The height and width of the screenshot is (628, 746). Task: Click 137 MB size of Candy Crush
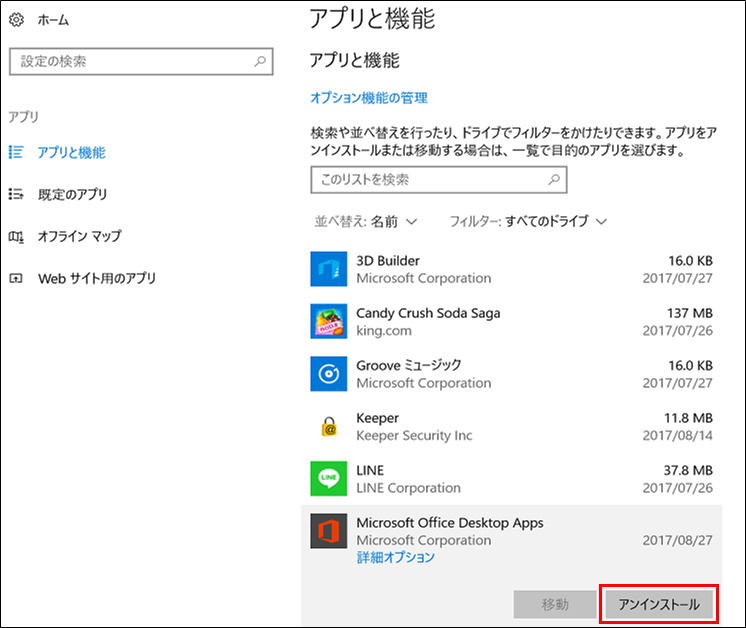[x=690, y=313]
